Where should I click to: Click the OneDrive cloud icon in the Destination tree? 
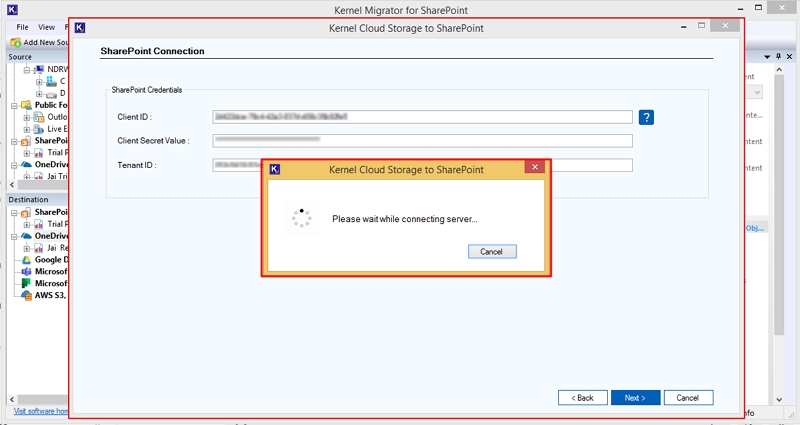(x=27, y=236)
